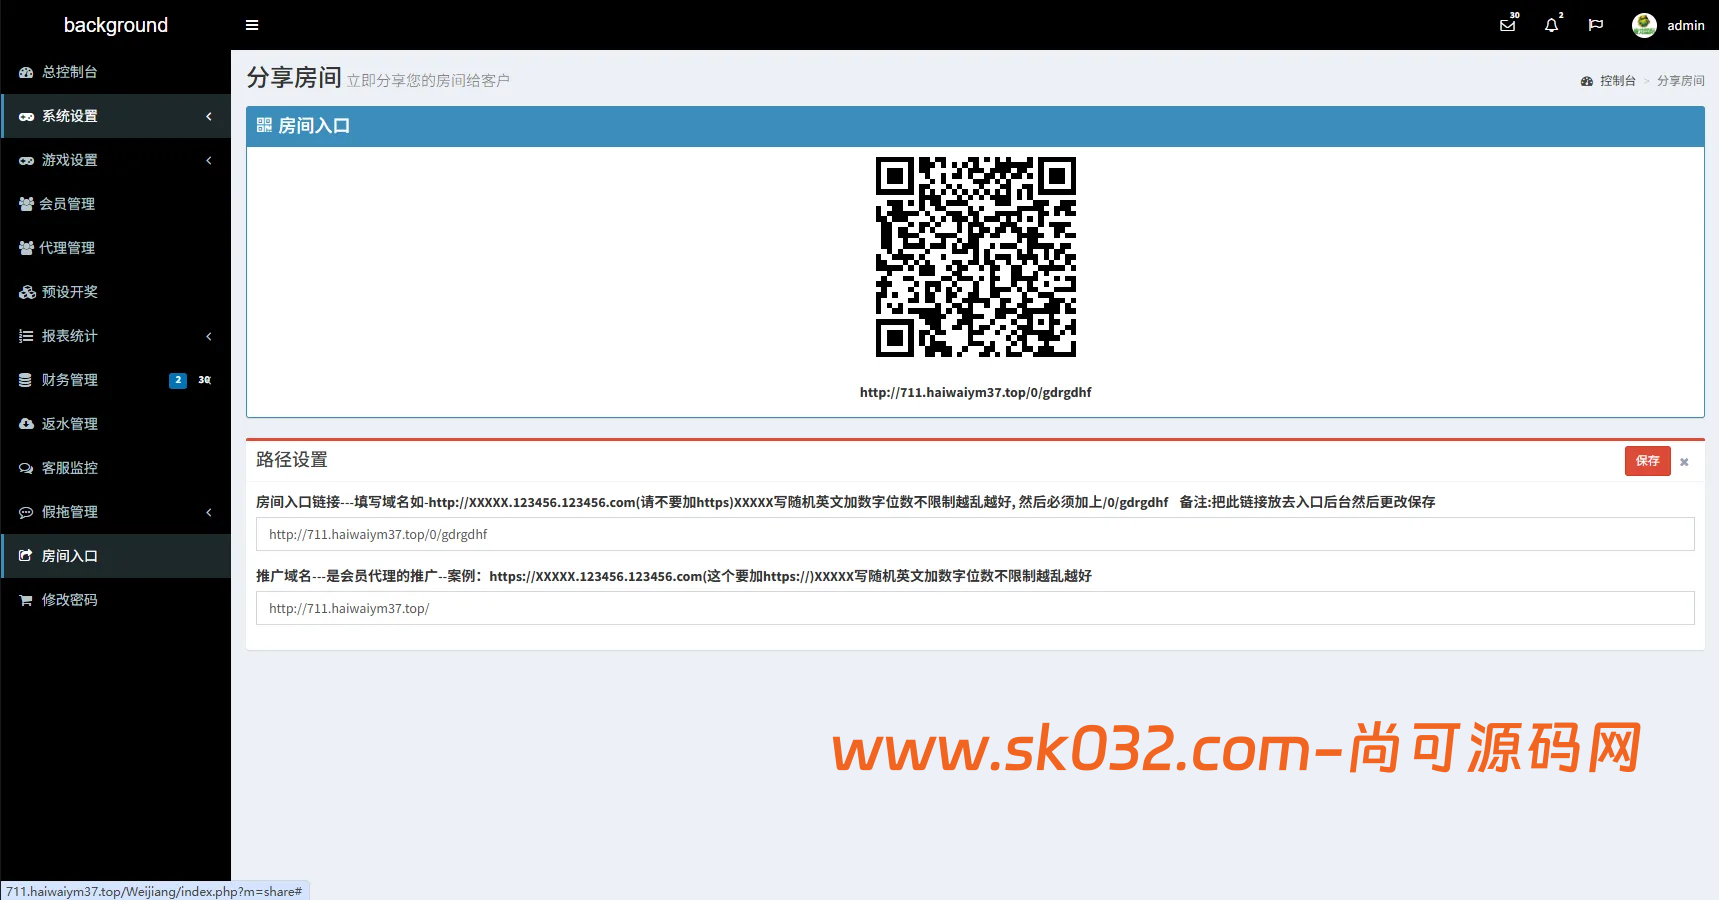Focus the 房间入口链接 URL input field

pyautogui.click(x=975, y=534)
